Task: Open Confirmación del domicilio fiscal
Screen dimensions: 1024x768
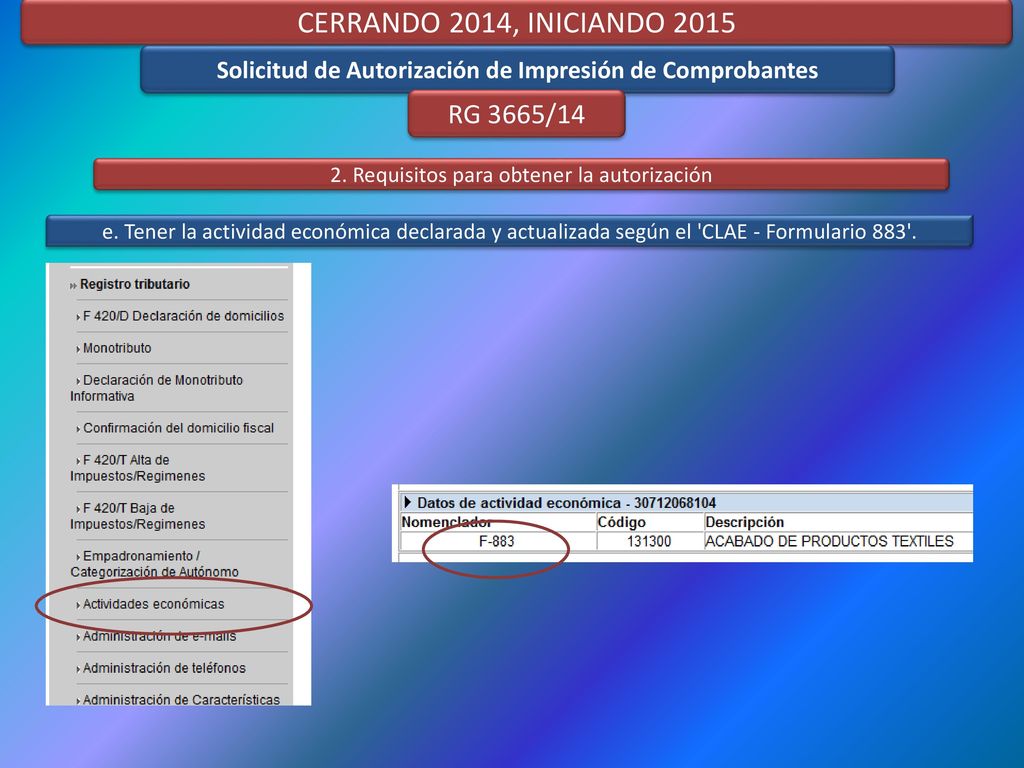Action: point(178,428)
